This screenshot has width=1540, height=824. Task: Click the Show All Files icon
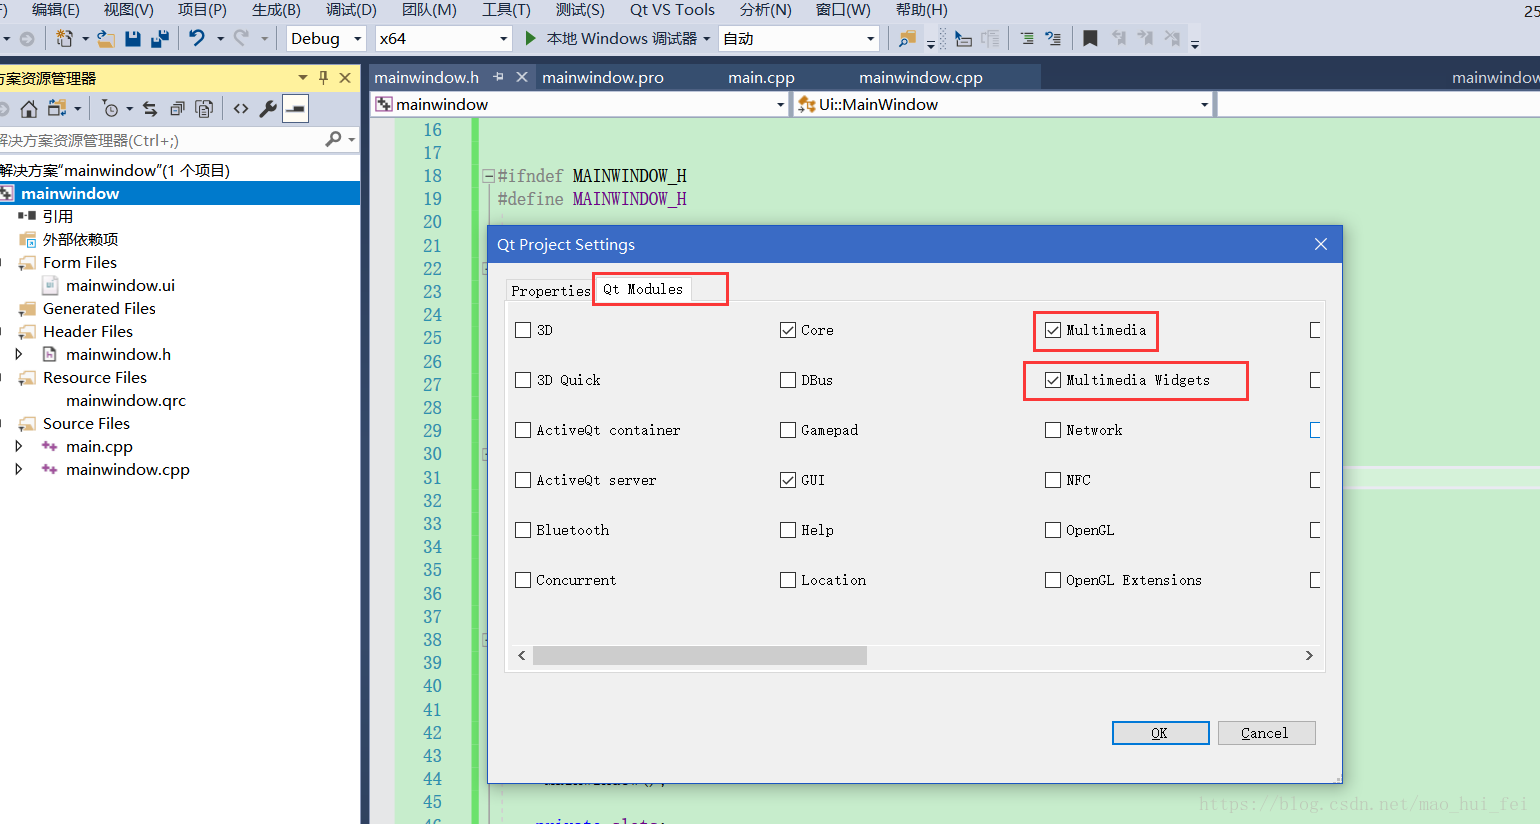tap(204, 108)
